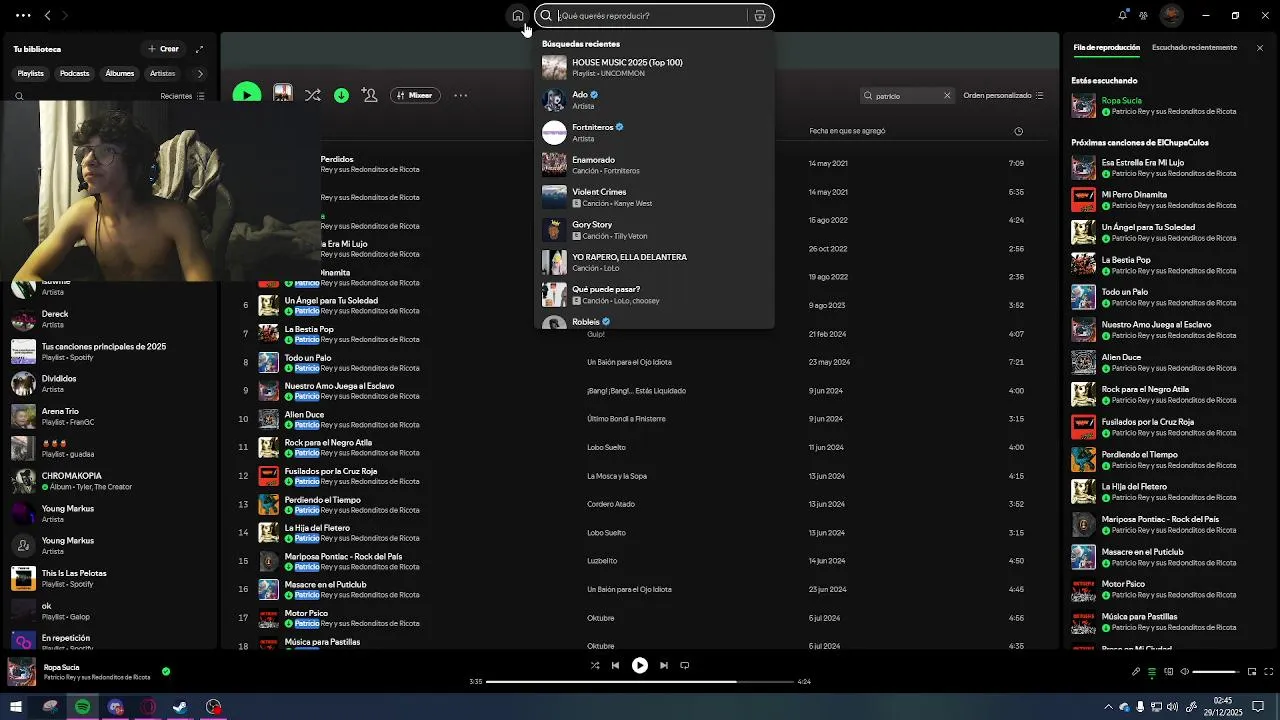The height and width of the screenshot is (720, 1280).
Task: Adjust the volume slider
Action: point(1216,672)
